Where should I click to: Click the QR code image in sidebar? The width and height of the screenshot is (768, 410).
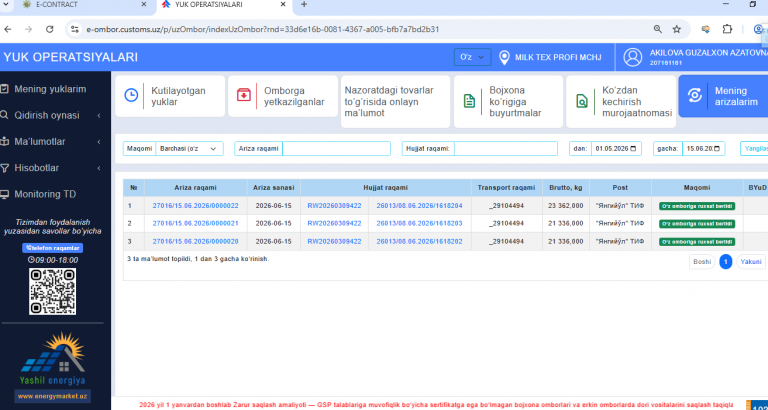[52, 291]
